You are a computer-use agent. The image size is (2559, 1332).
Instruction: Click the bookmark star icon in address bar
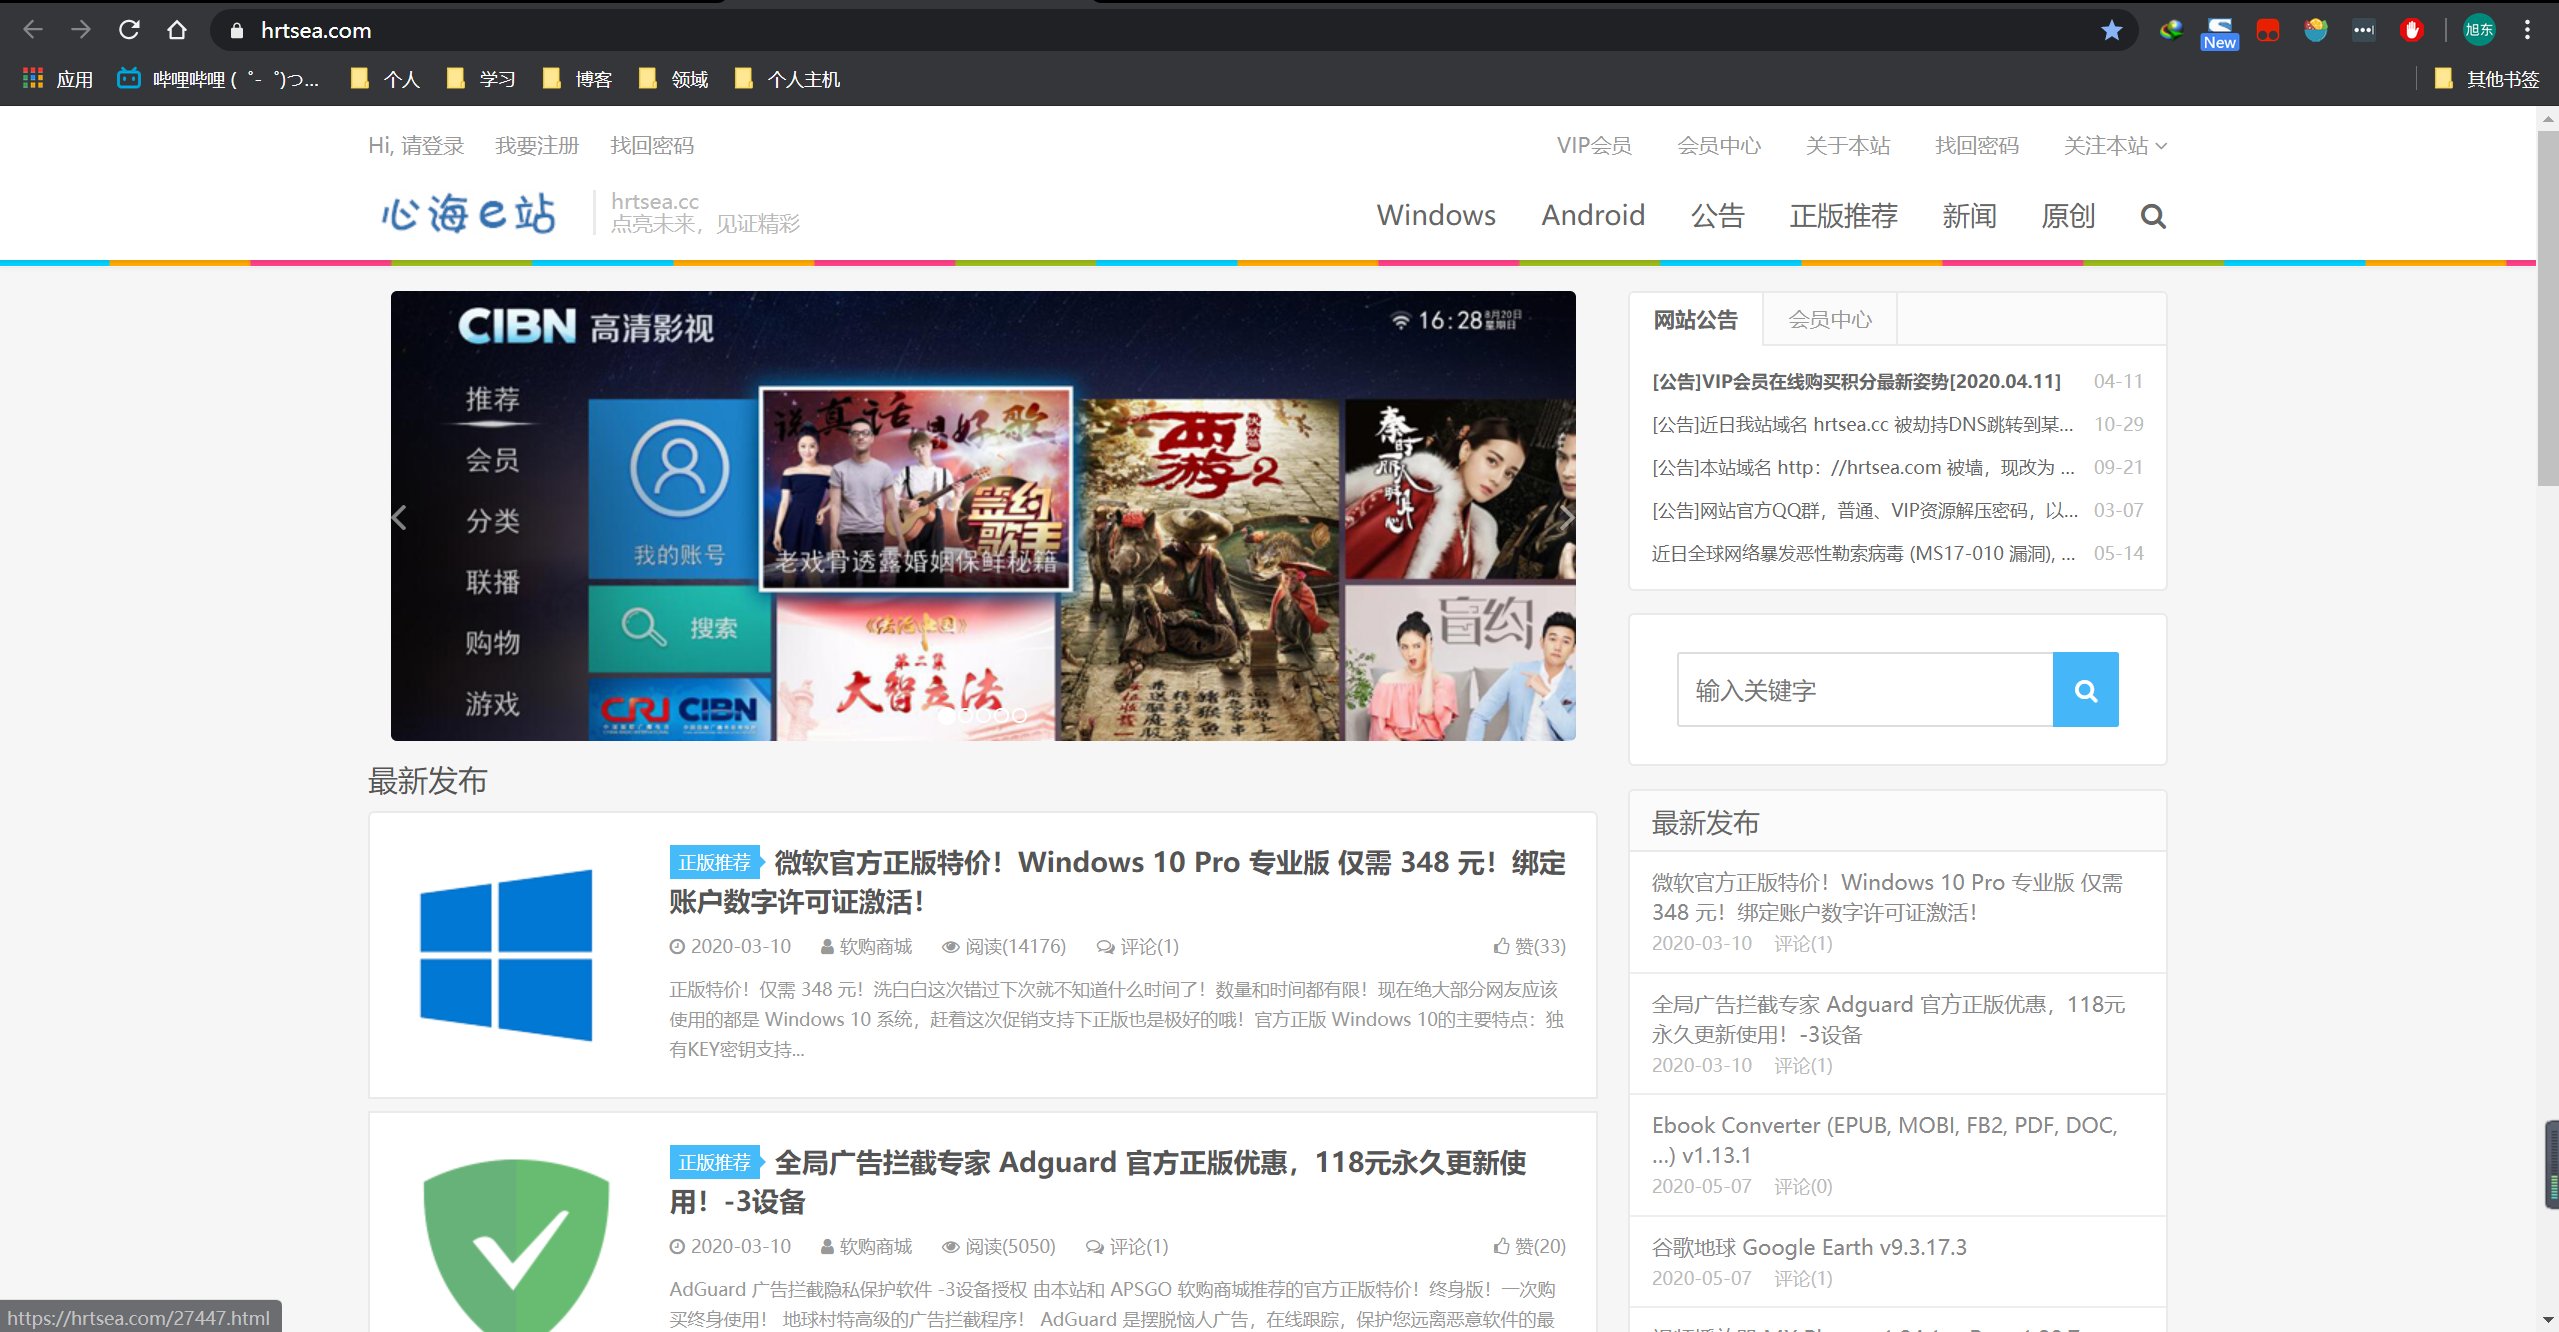click(x=2111, y=30)
